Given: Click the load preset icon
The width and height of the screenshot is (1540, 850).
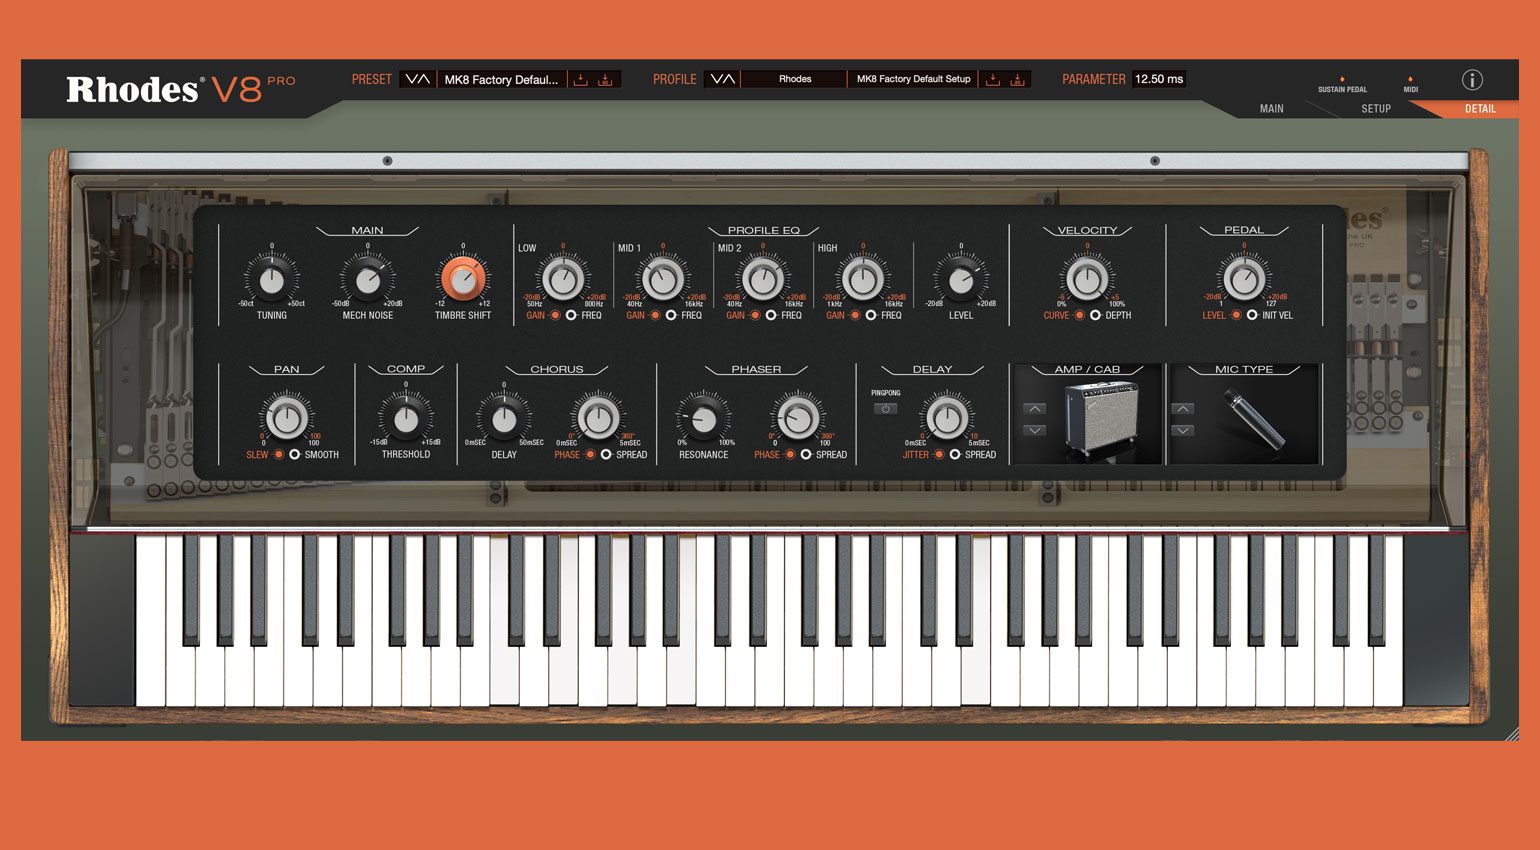Looking at the screenshot, I should [x=581, y=79].
